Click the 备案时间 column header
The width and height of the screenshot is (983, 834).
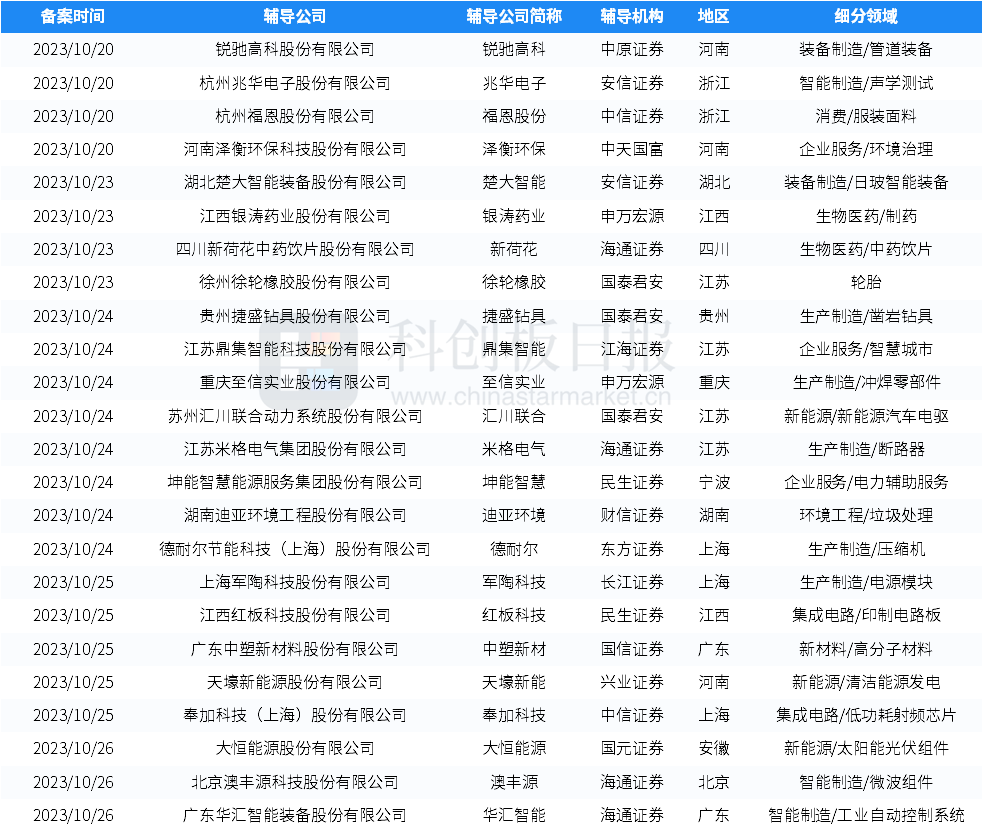click(x=73, y=16)
